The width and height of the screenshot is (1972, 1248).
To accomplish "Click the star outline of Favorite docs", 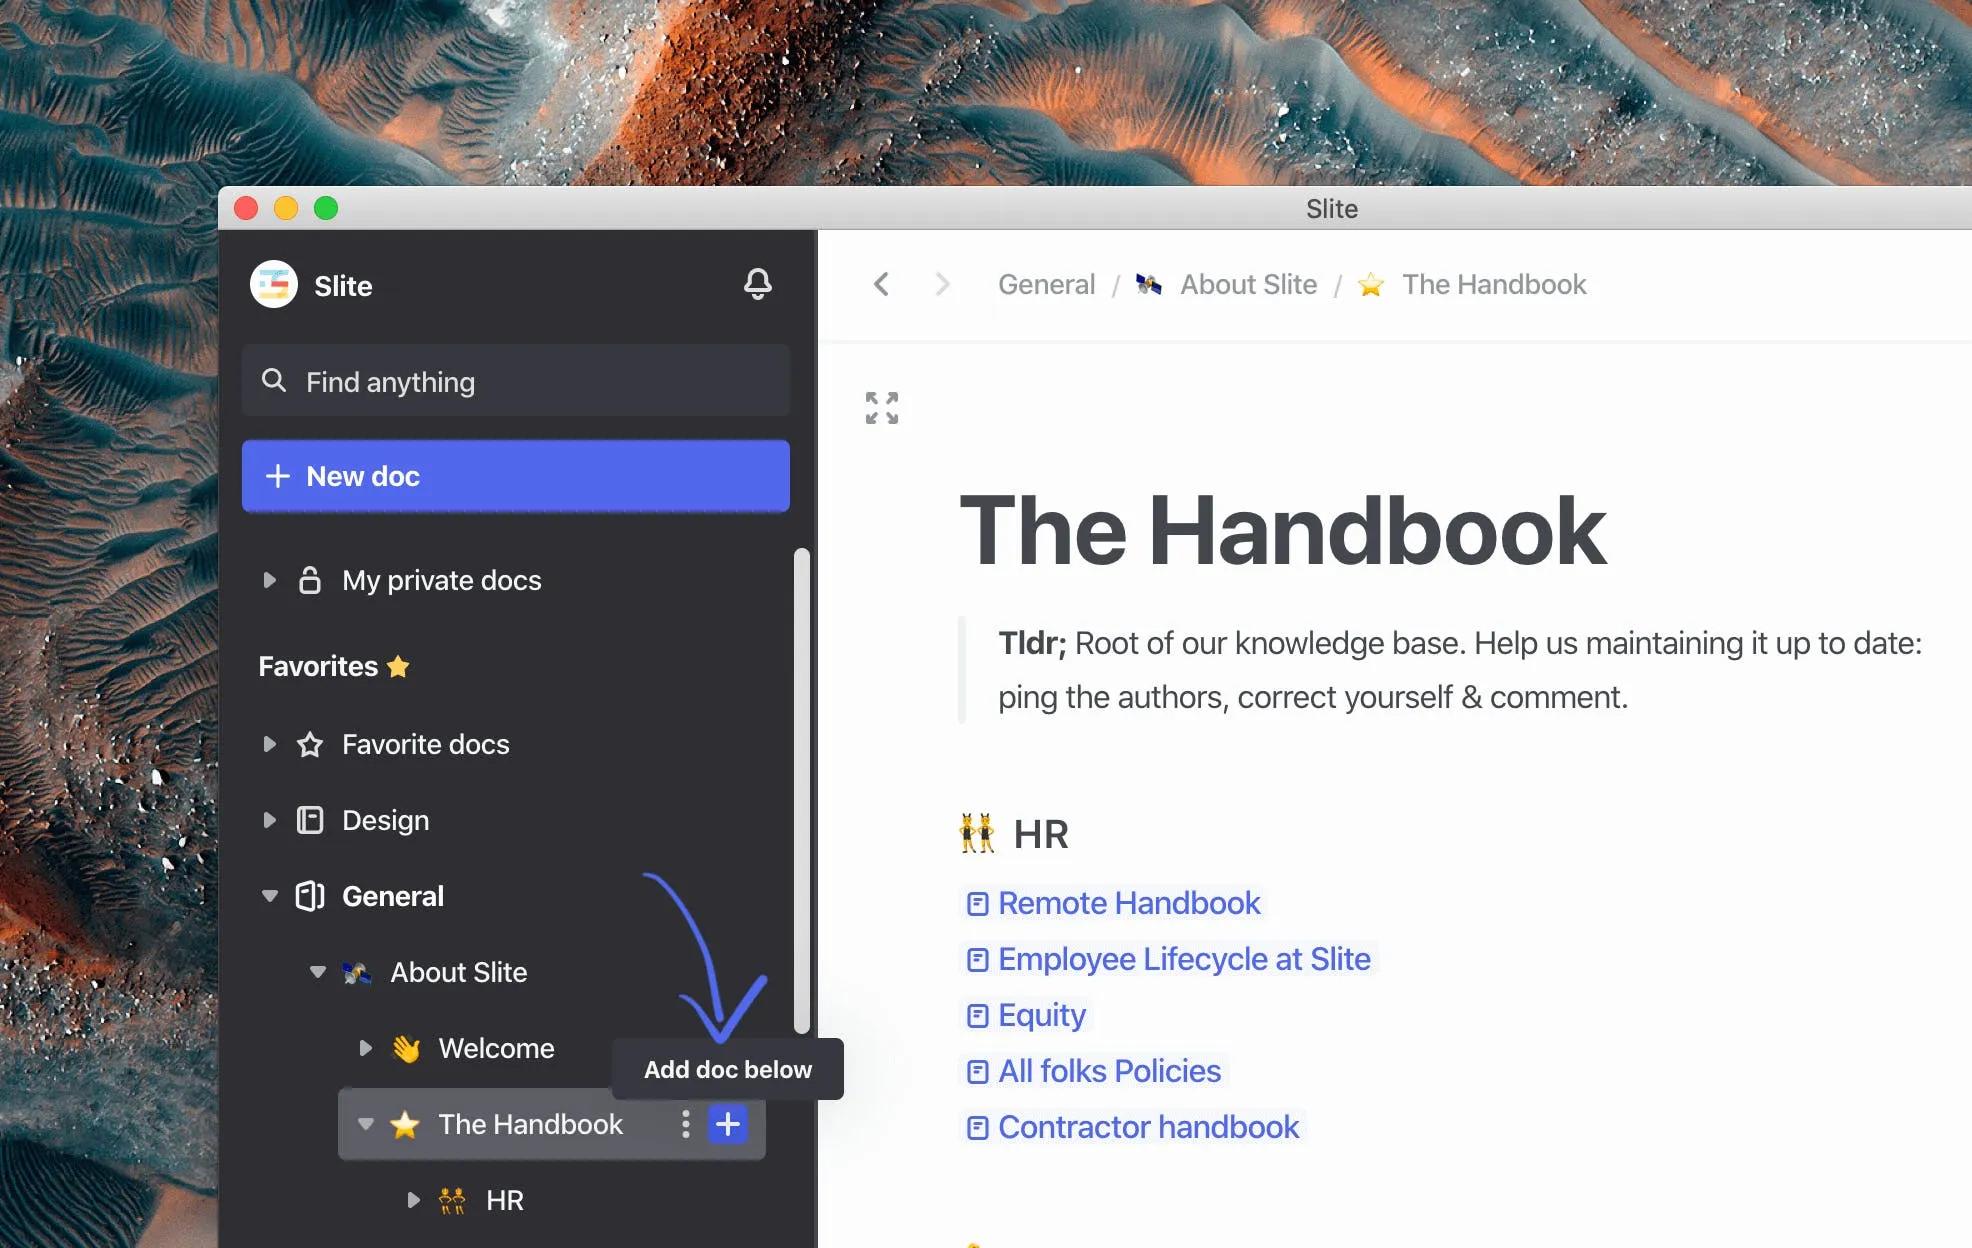I will pos(310,744).
